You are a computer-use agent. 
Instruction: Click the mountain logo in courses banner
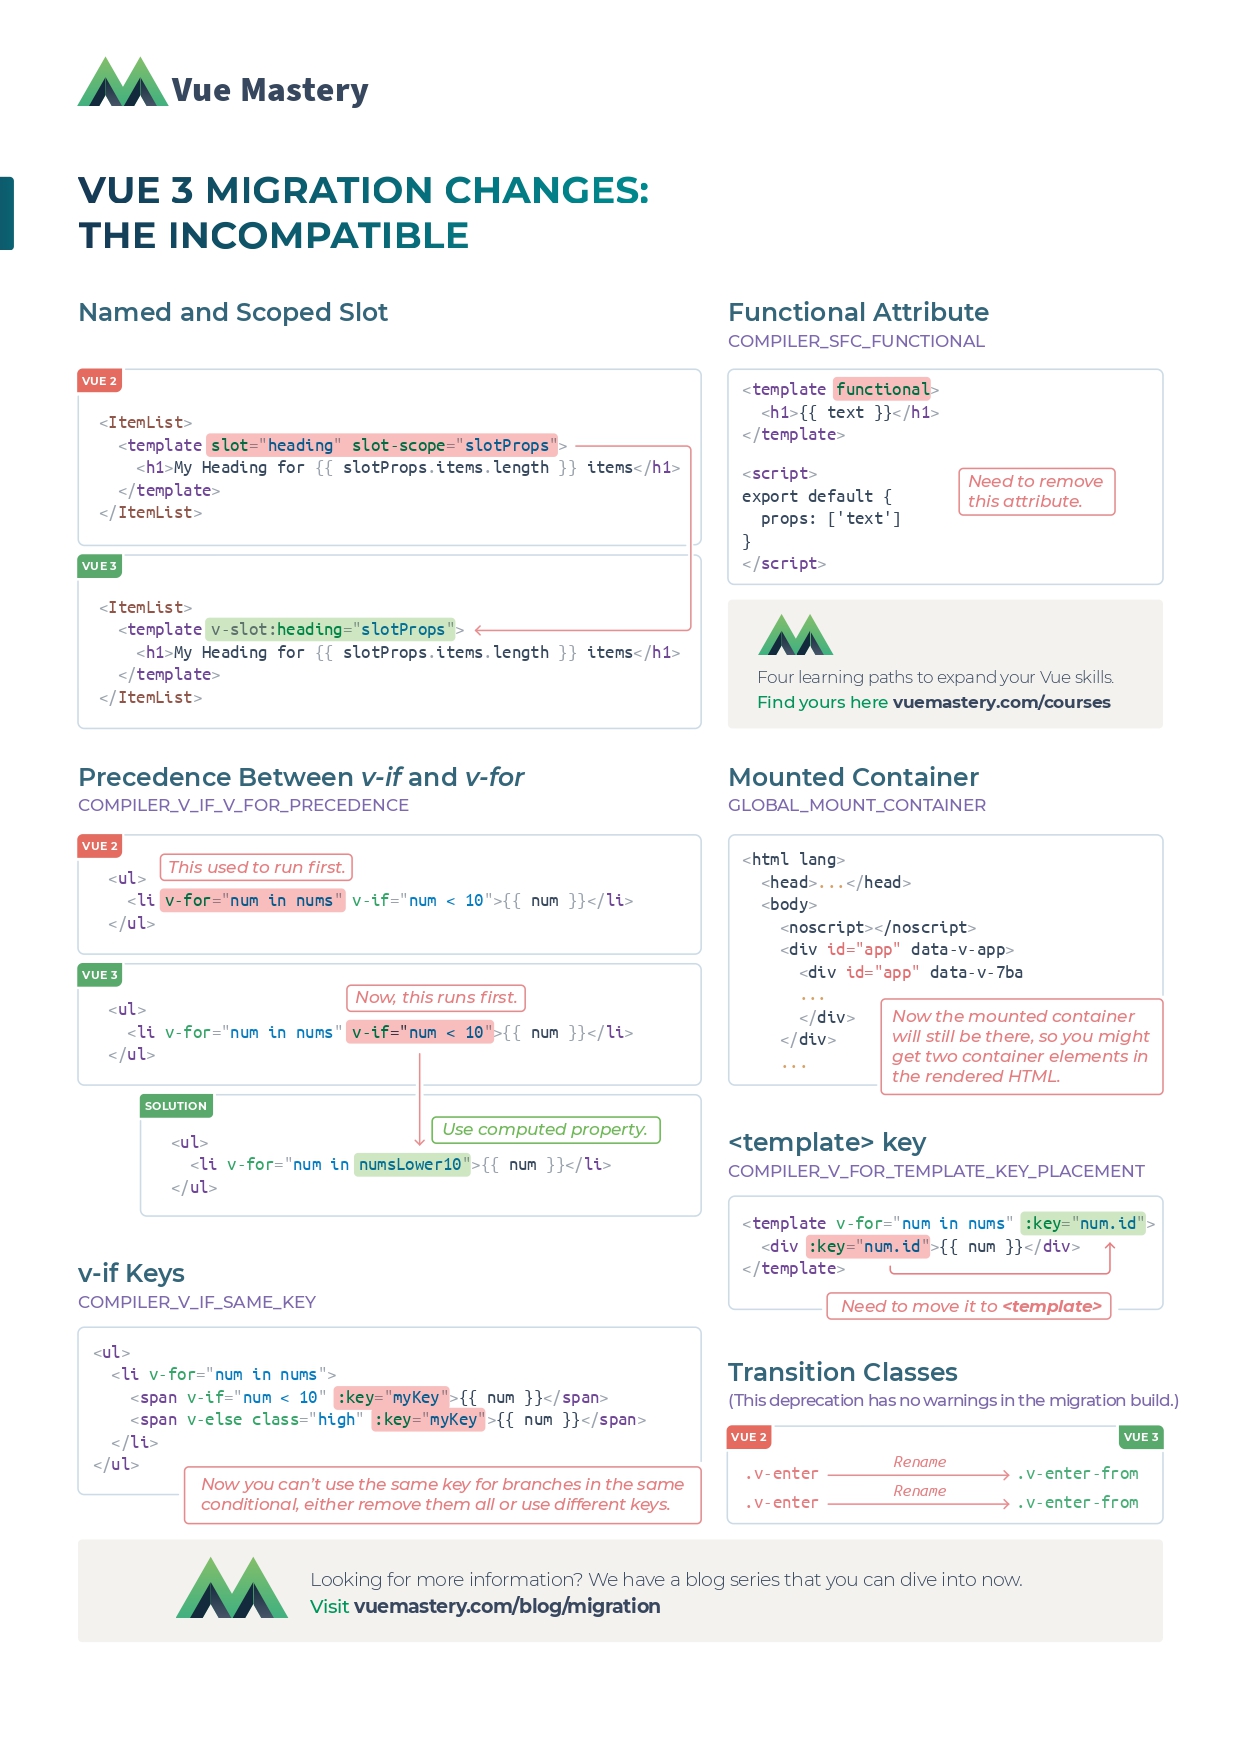pyautogui.click(x=795, y=634)
